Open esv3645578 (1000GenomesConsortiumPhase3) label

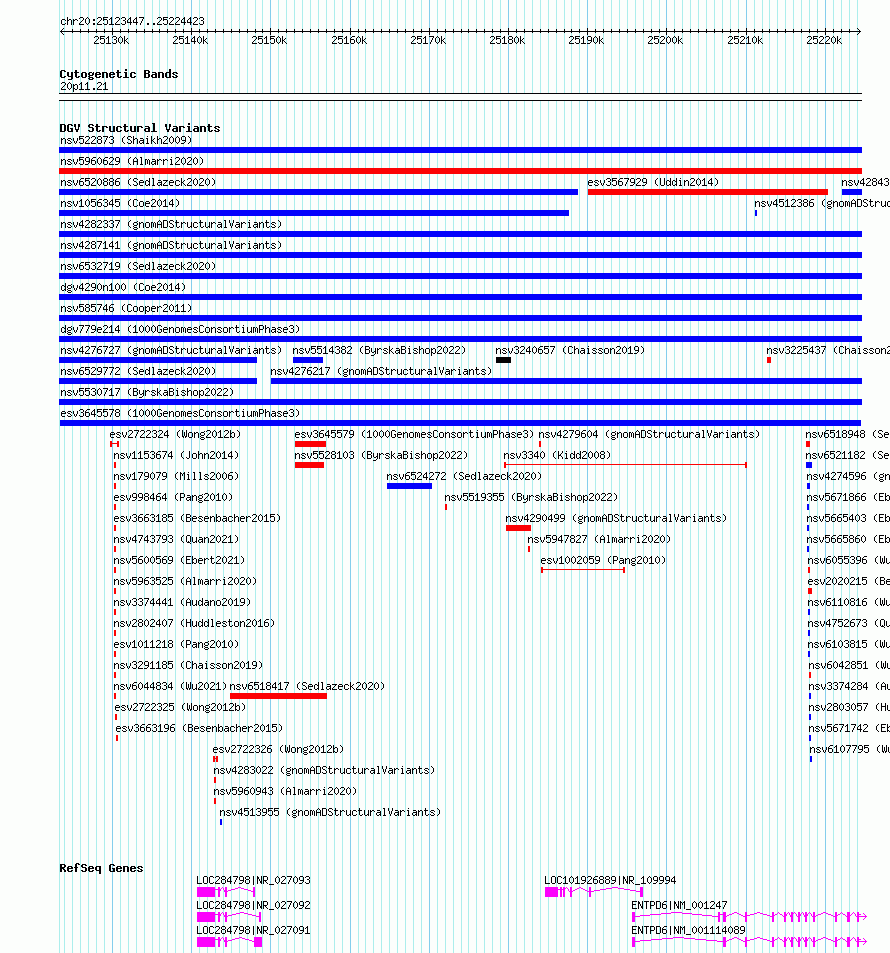click(x=180, y=413)
